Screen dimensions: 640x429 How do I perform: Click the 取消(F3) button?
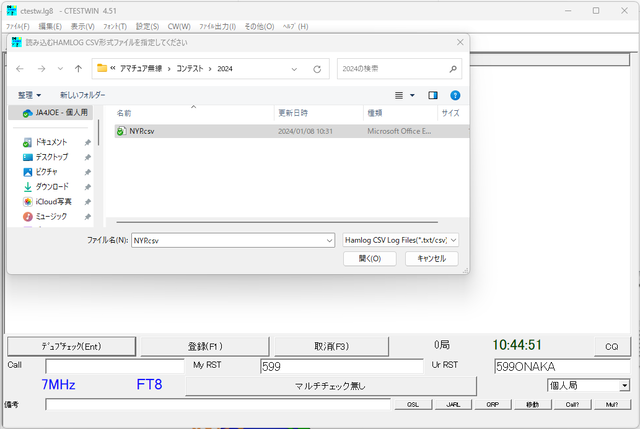[x=331, y=347]
